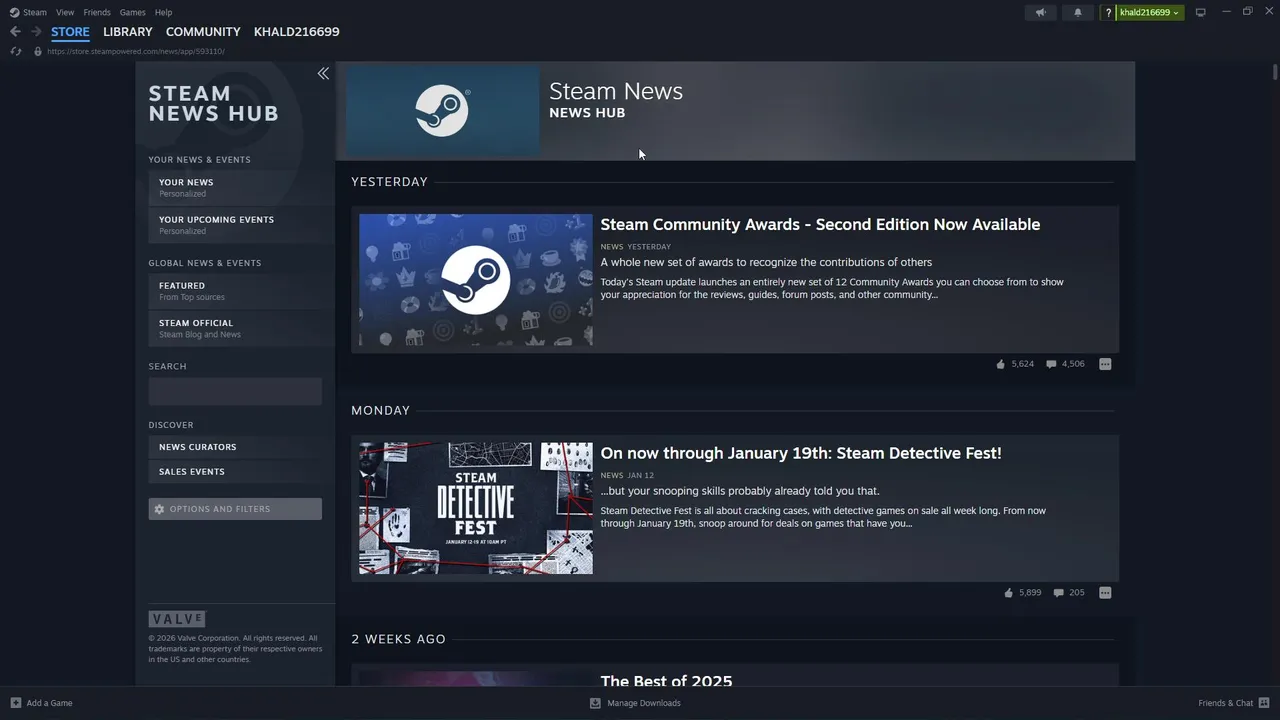Open The Best of 2025 article
Viewport: 1280px width, 720px height.
pos(666,680)
